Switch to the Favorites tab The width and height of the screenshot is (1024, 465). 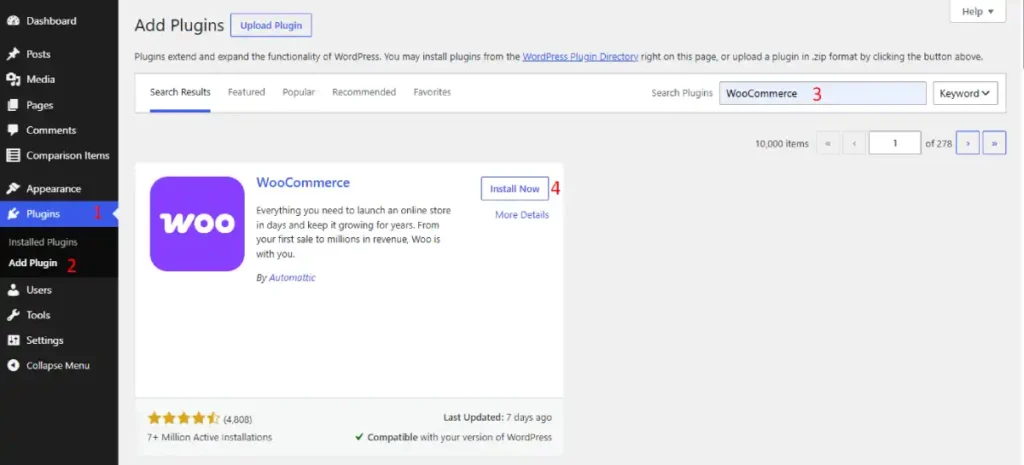(432, 93)
